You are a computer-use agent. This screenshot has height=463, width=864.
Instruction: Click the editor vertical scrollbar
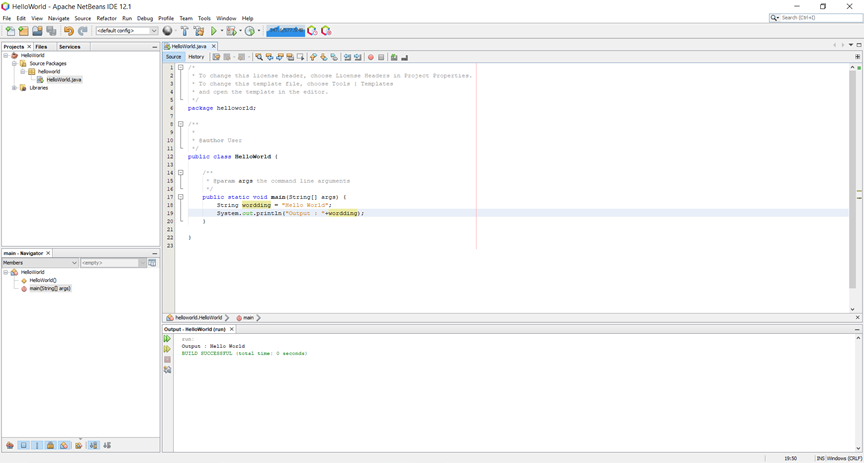point(852,179)
